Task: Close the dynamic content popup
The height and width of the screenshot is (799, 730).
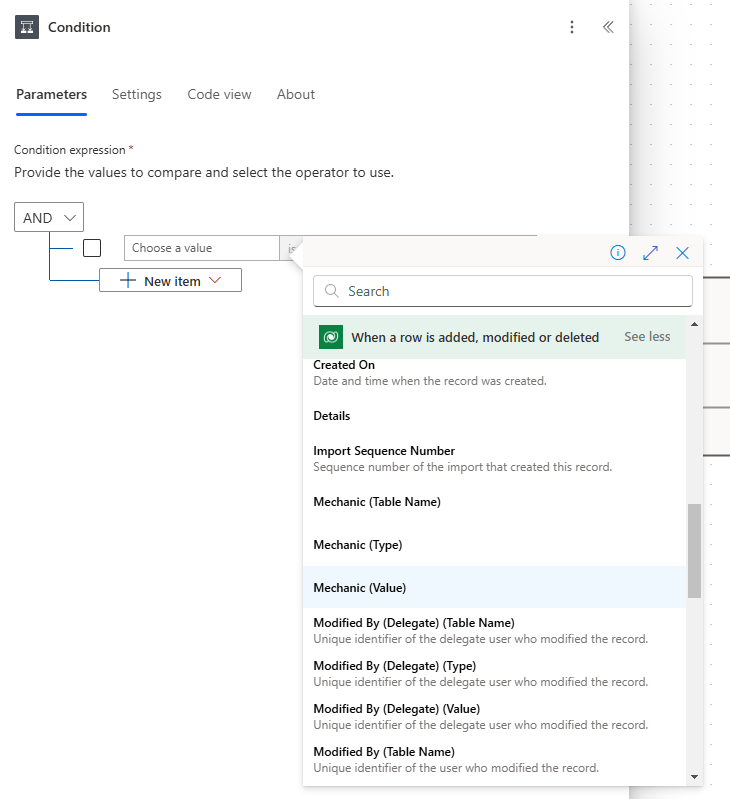Action: [x=682, y=253]
